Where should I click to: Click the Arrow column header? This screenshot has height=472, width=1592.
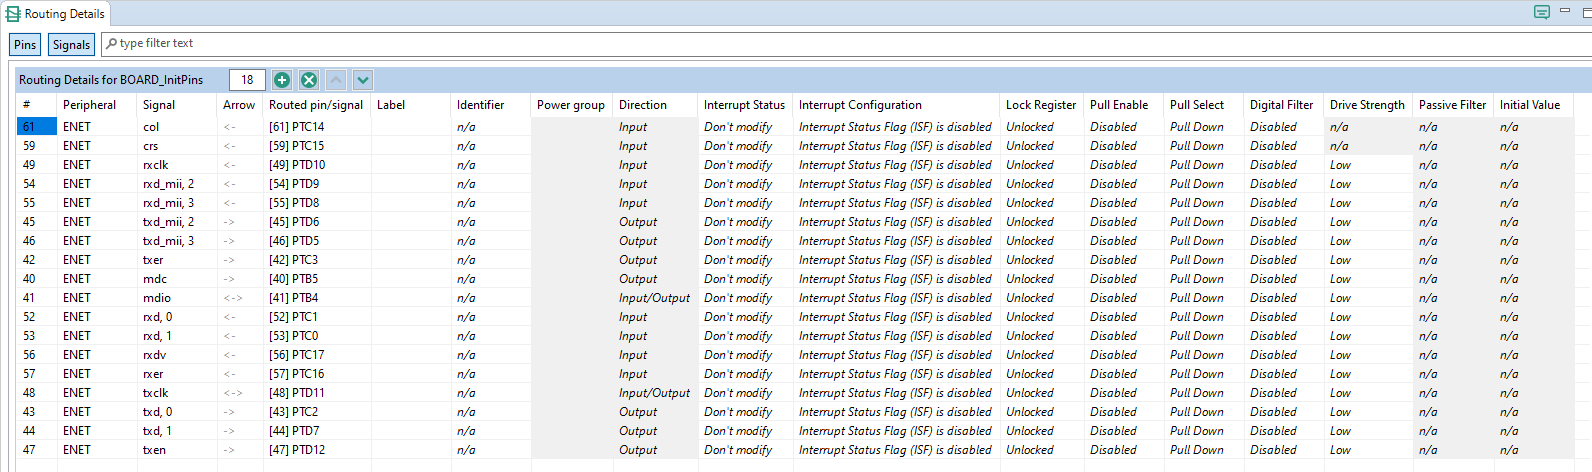pos(240,104)
